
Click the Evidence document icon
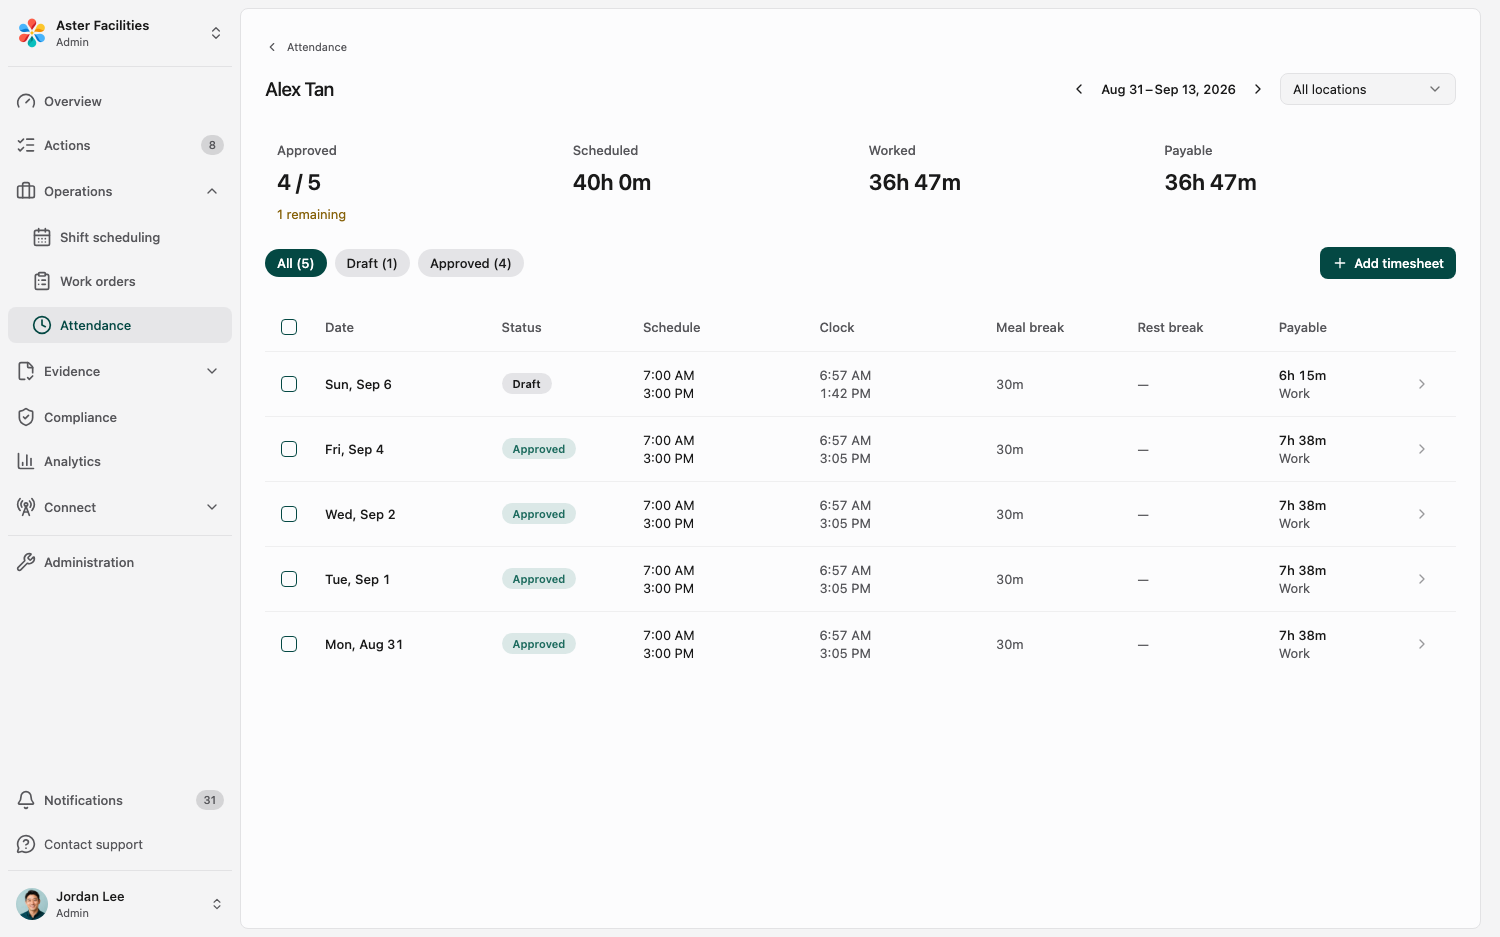(26, 371)
